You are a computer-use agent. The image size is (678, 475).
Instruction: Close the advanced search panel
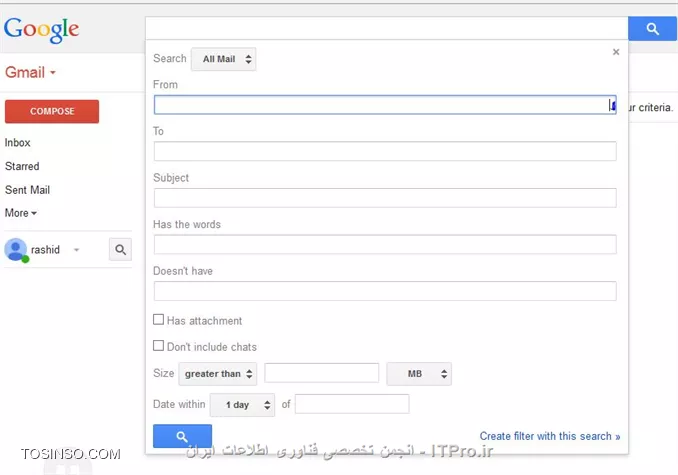[616, 52]
